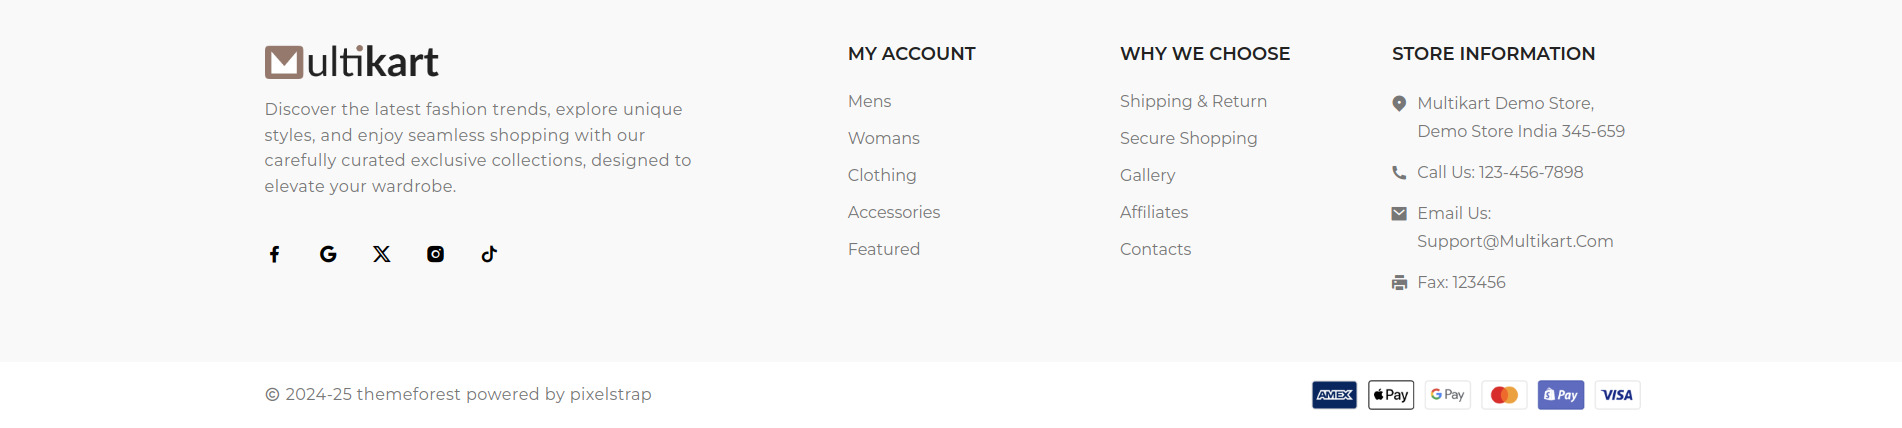
Task: Go to the Womans category link
Action: [883, 138]
